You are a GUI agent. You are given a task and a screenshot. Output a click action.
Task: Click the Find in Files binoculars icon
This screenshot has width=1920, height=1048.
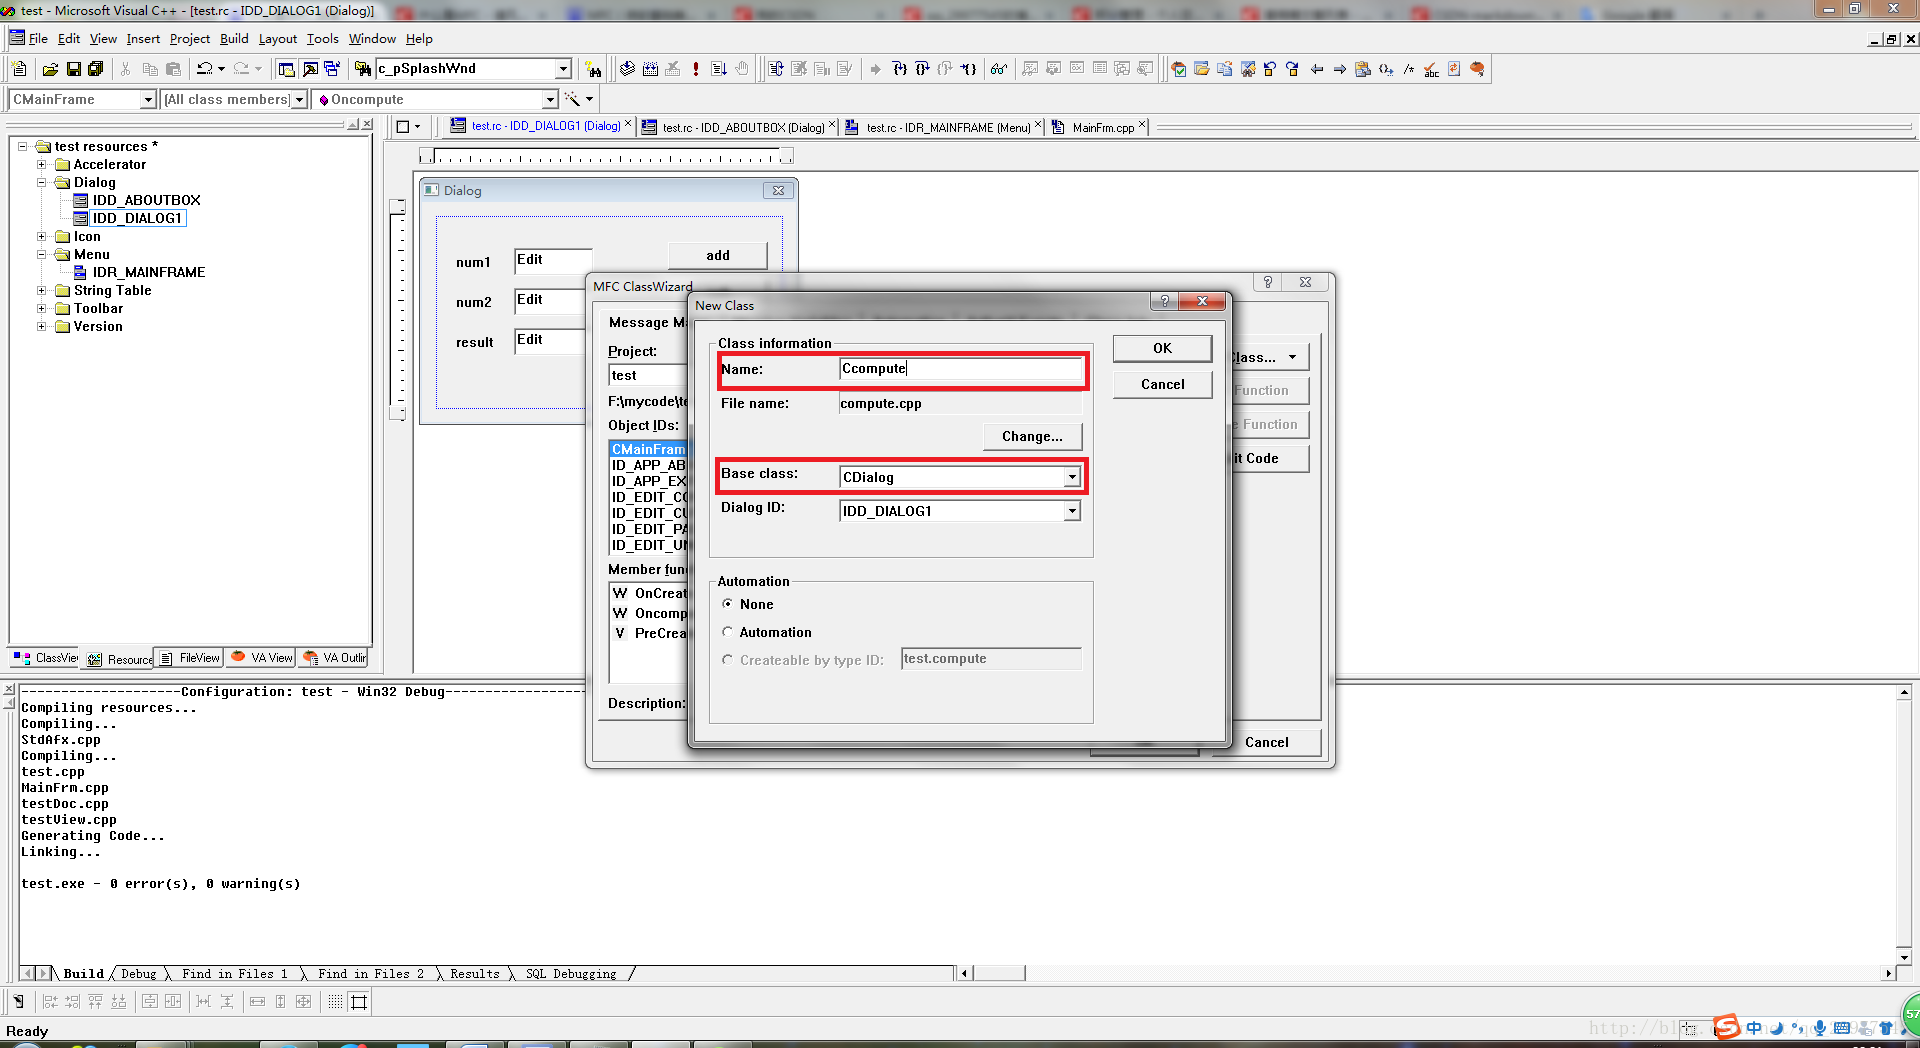(x=363, y=69)
